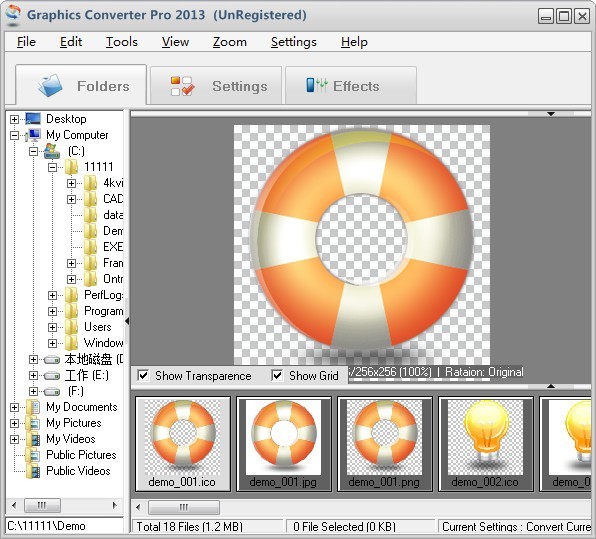
Task: Toggle the Show Grid checkbox
Action: pos(277,376)
